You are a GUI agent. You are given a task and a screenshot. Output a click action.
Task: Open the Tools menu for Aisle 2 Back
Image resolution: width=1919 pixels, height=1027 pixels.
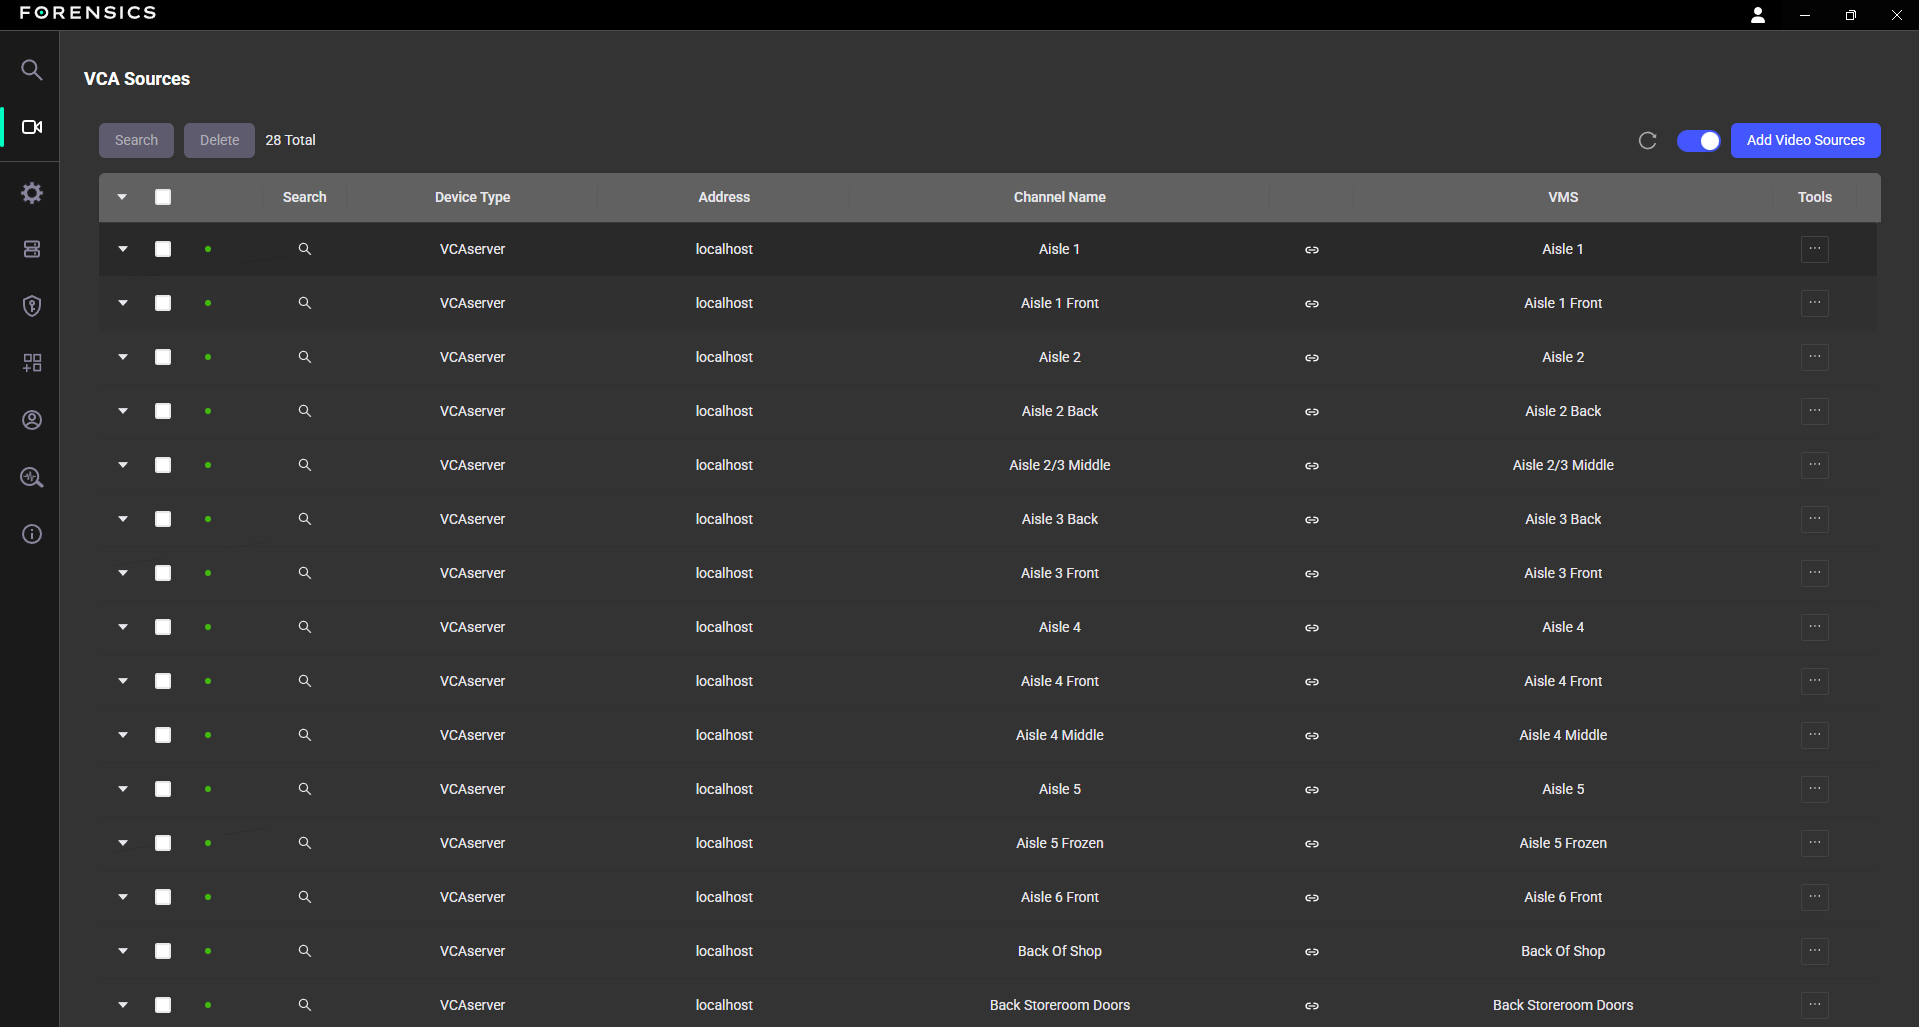(x=1814, y=411)
